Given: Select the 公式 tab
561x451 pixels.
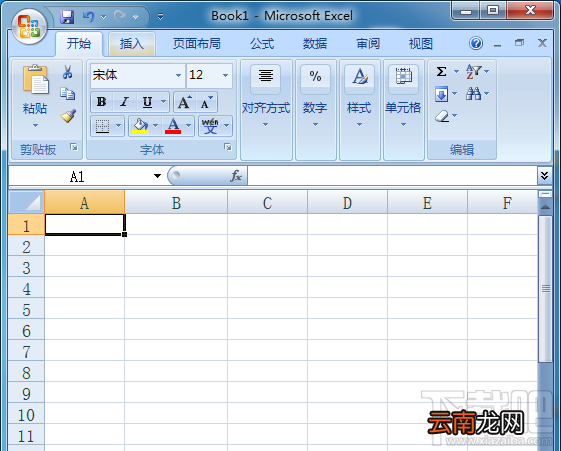Looking at the screenshot, I should pos(262,44).
